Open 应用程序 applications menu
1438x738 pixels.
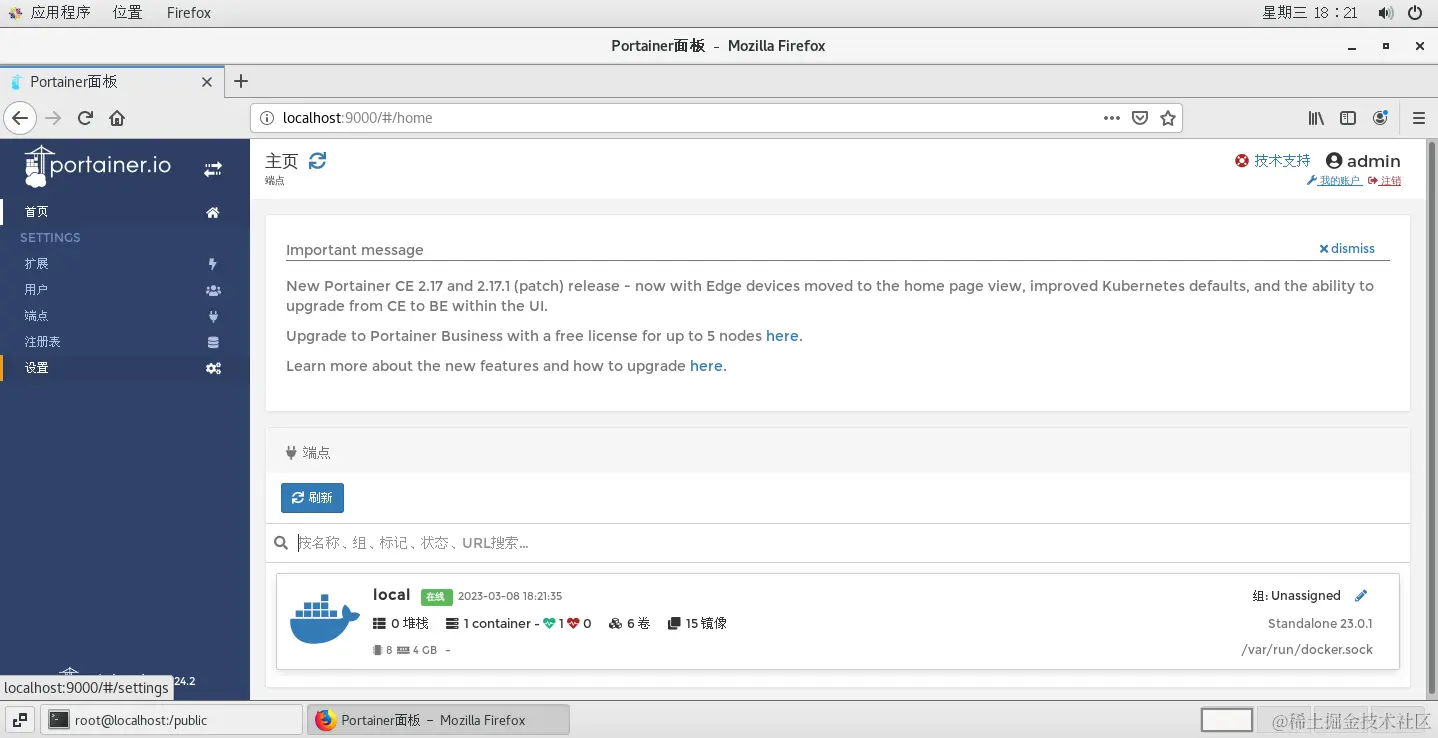tap(50, 13)
